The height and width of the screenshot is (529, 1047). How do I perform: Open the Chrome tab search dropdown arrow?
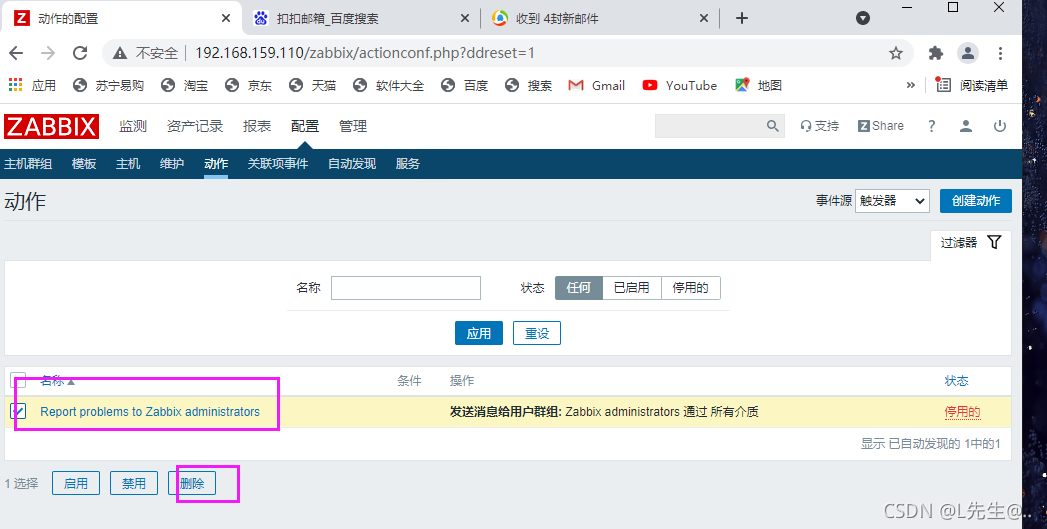tap(863, 19)
